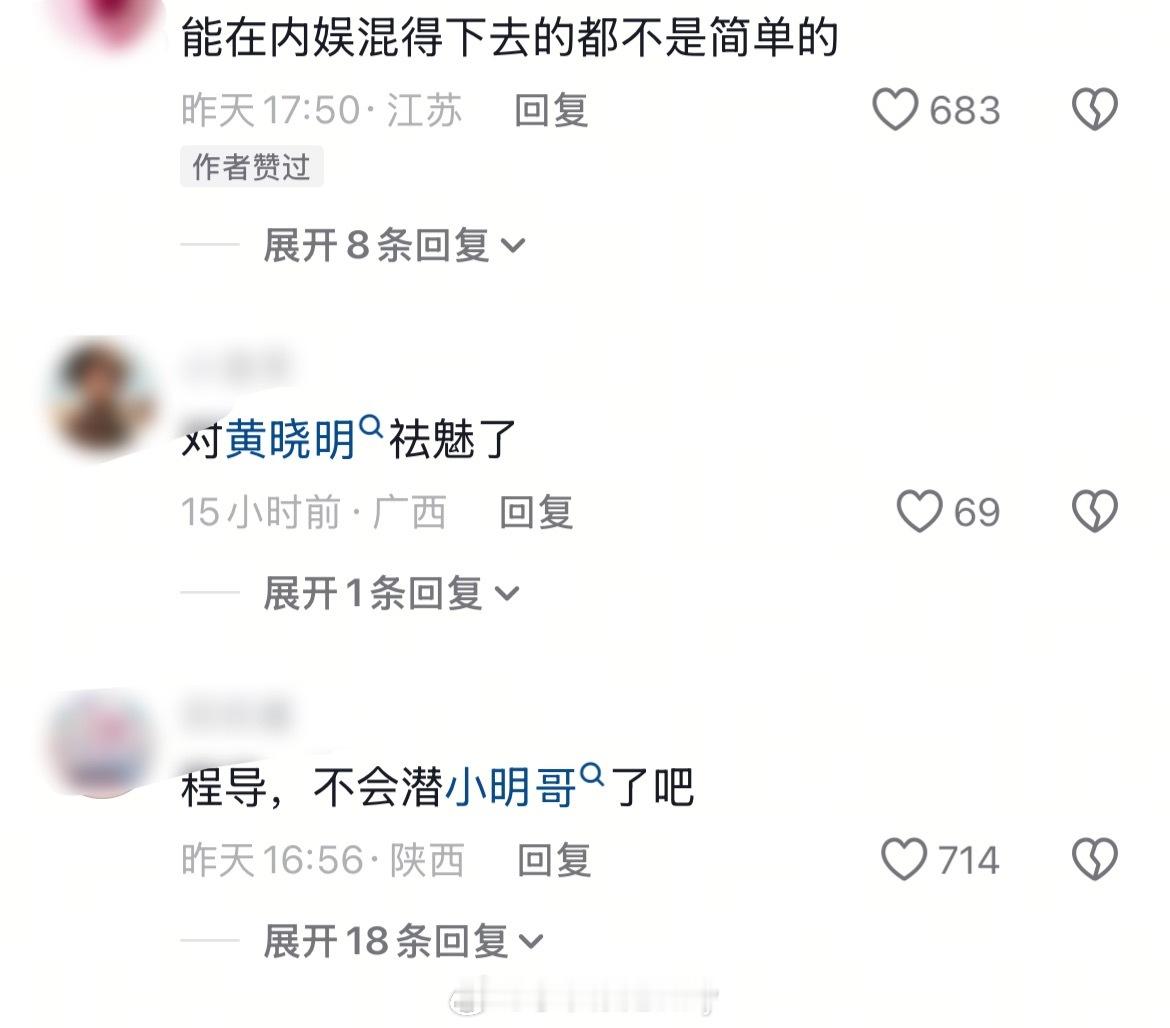Image resolution: width=1170 pixels, height=1028 pixels.
Task: Tap the 作者赞过 tag
Action: pos(251,166)
